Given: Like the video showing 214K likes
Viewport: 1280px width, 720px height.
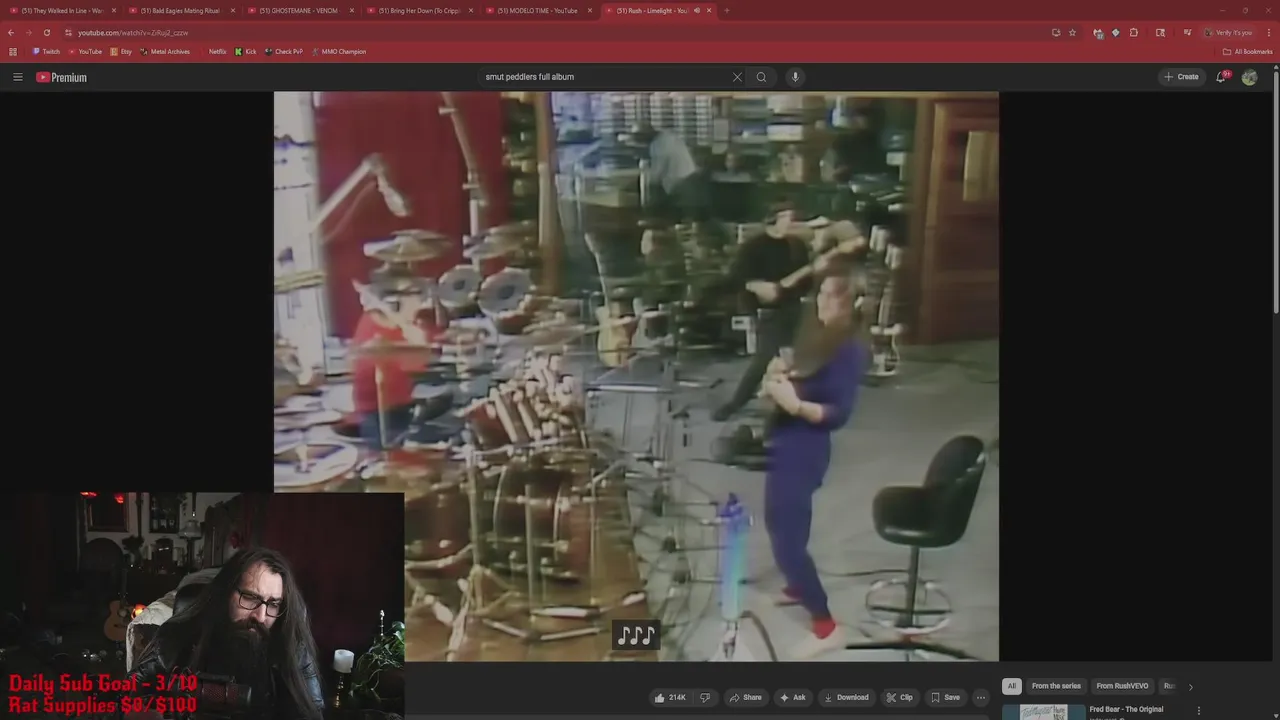Looking at the screenshot, I should [x=670, y=697].
